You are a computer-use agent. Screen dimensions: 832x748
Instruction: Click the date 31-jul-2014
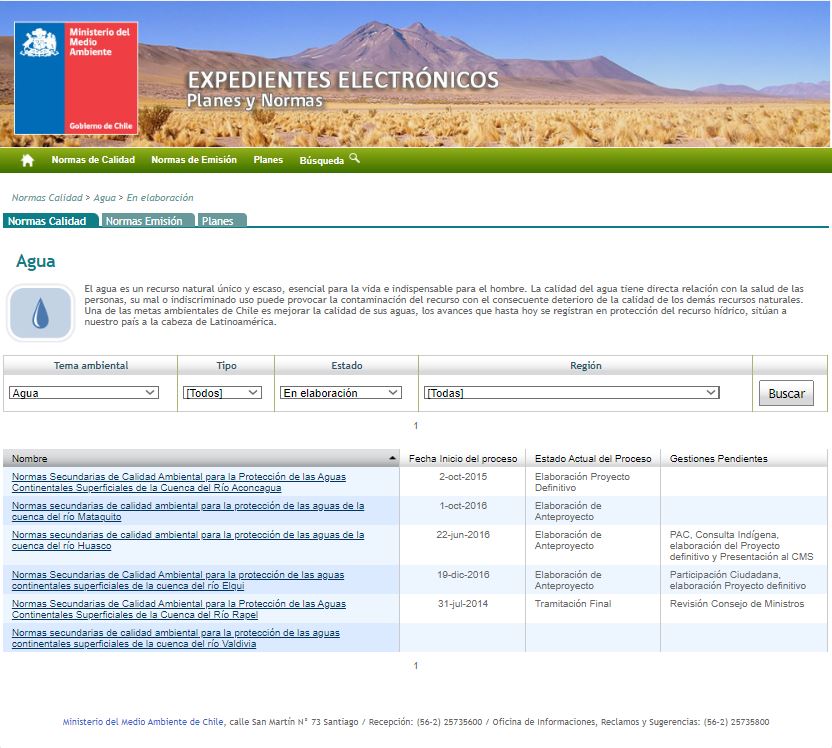coord(463,604)
